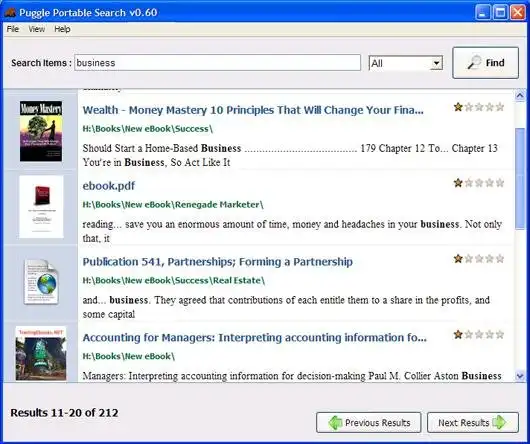Click the first star of Accounting for Managers rating
Viewport: 530px width, 444px height.
tap(458, 335)
